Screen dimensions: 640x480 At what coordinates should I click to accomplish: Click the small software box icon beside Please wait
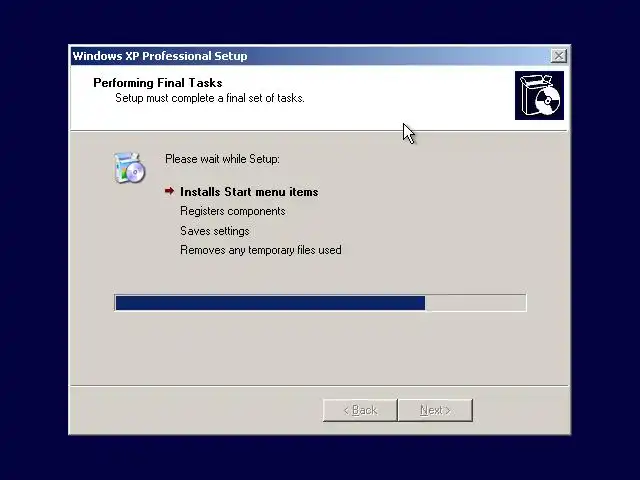(129, 167)
